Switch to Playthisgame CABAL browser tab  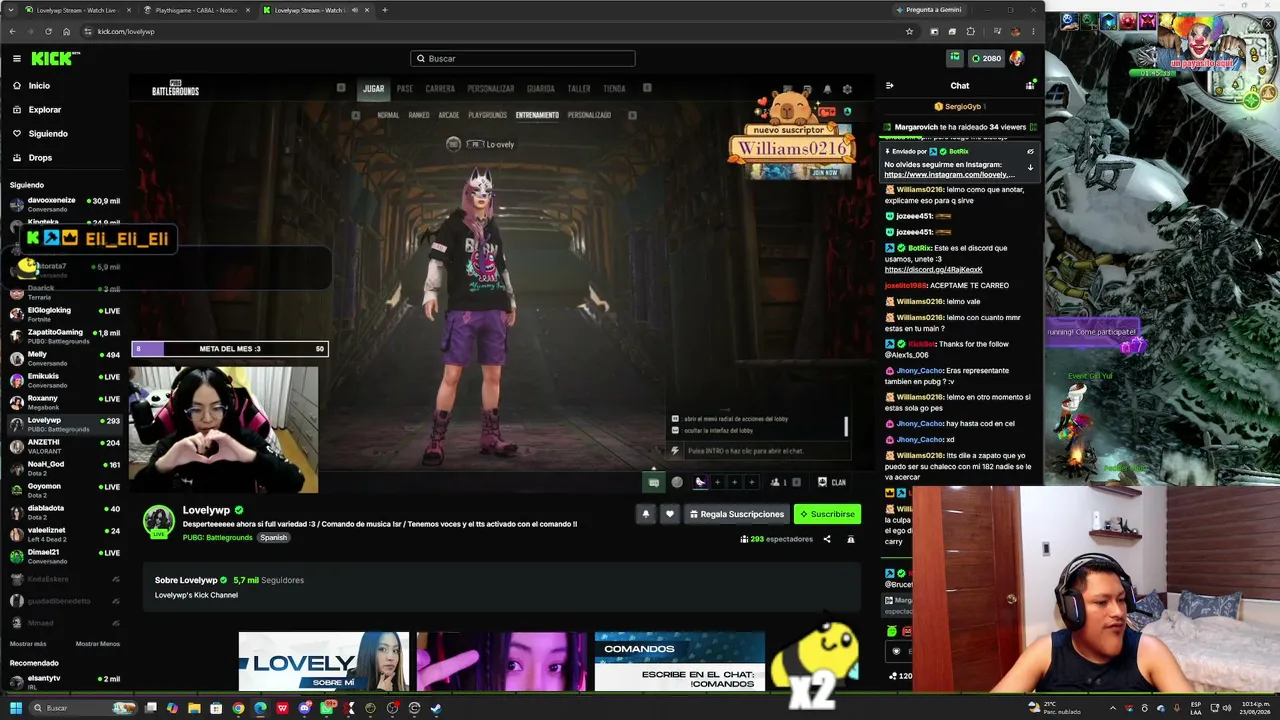(x=195, y=10)
